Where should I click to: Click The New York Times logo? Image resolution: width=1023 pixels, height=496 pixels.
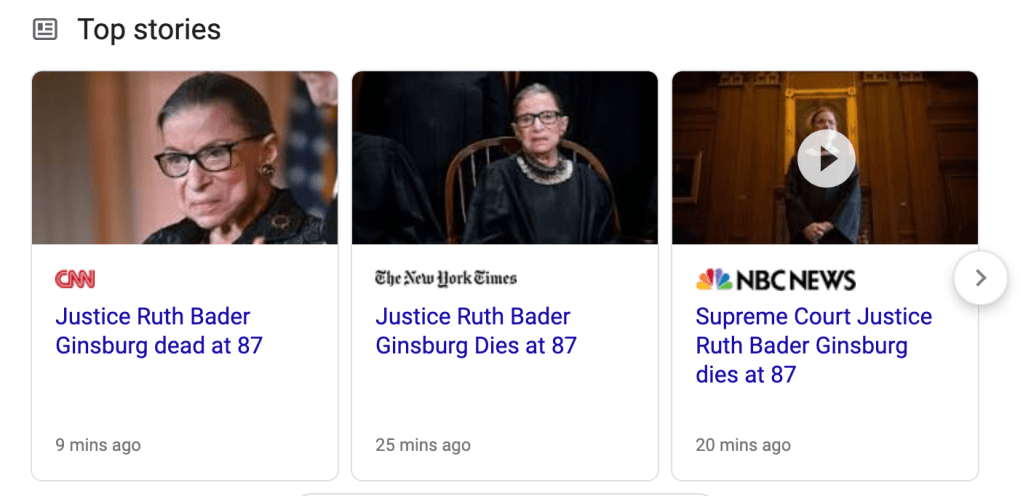[x=446, y=278]
